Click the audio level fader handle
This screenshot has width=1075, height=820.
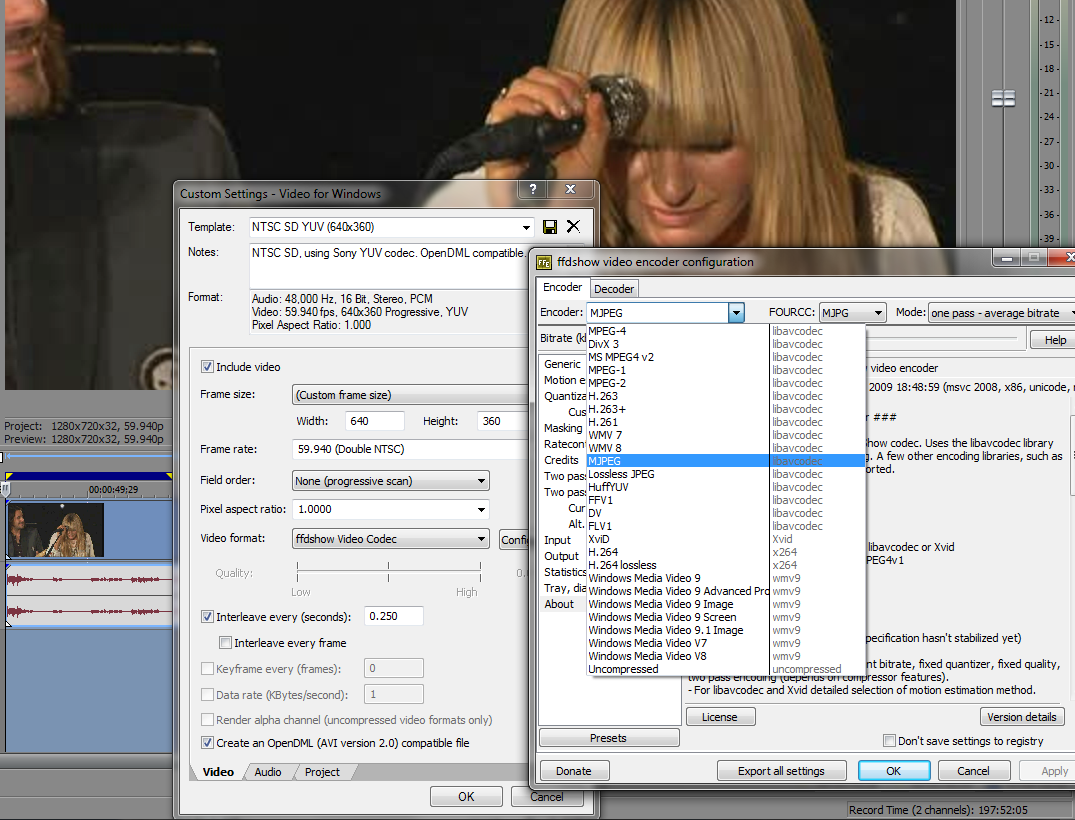tap(1003, 99)
